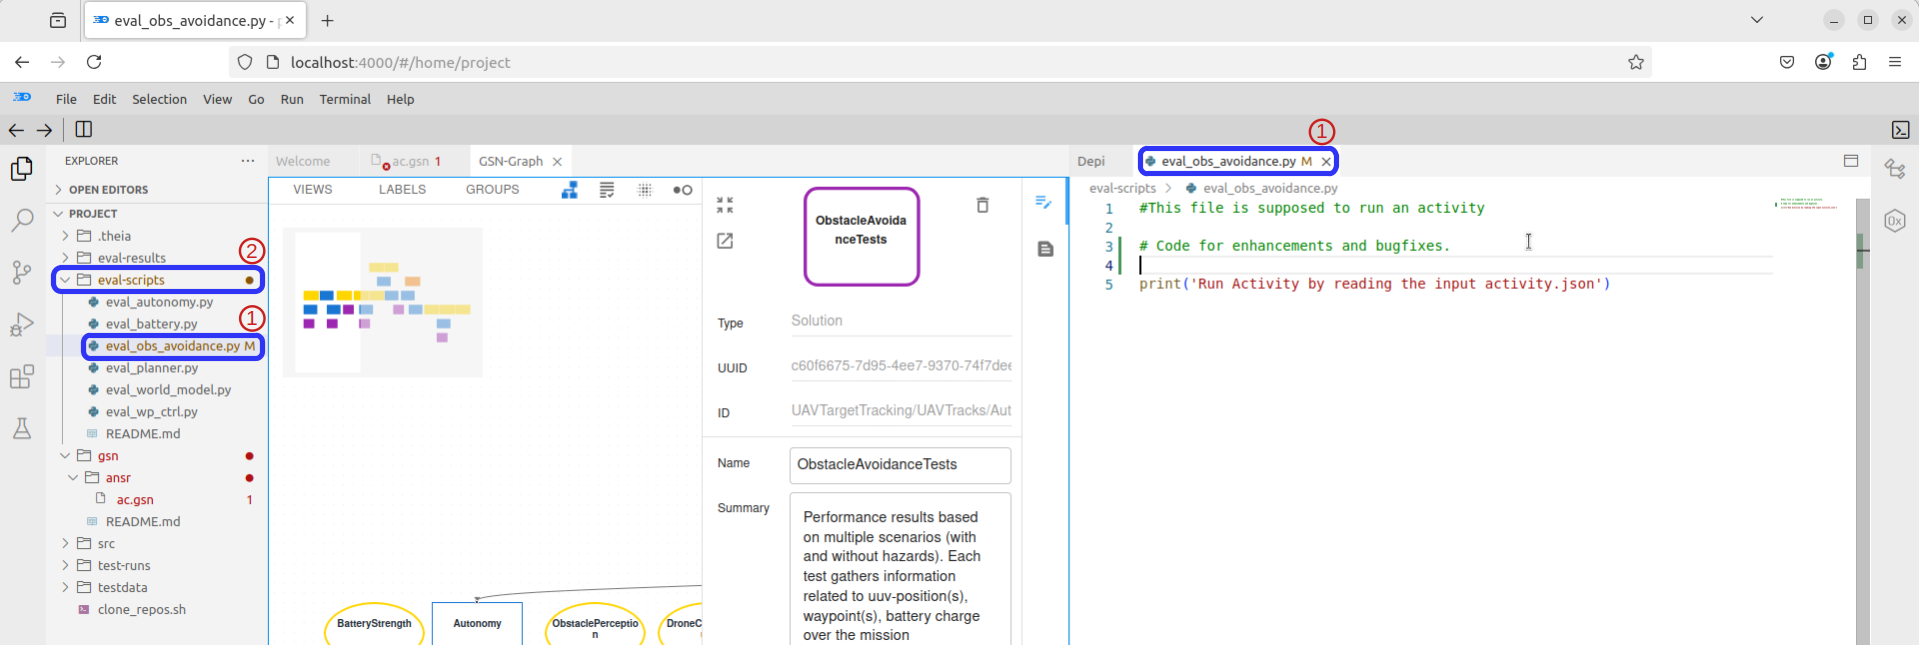Open the Run and Debug view
This screenshot has width=1921, height=647.
(22, 325)
